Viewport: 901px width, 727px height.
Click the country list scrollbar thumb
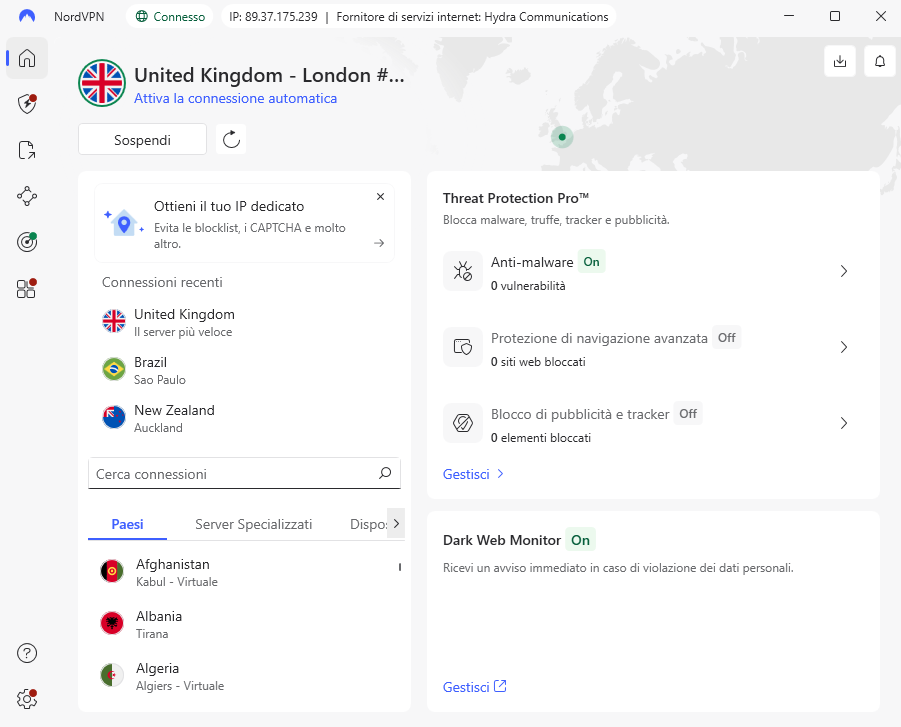click(399, 567)
